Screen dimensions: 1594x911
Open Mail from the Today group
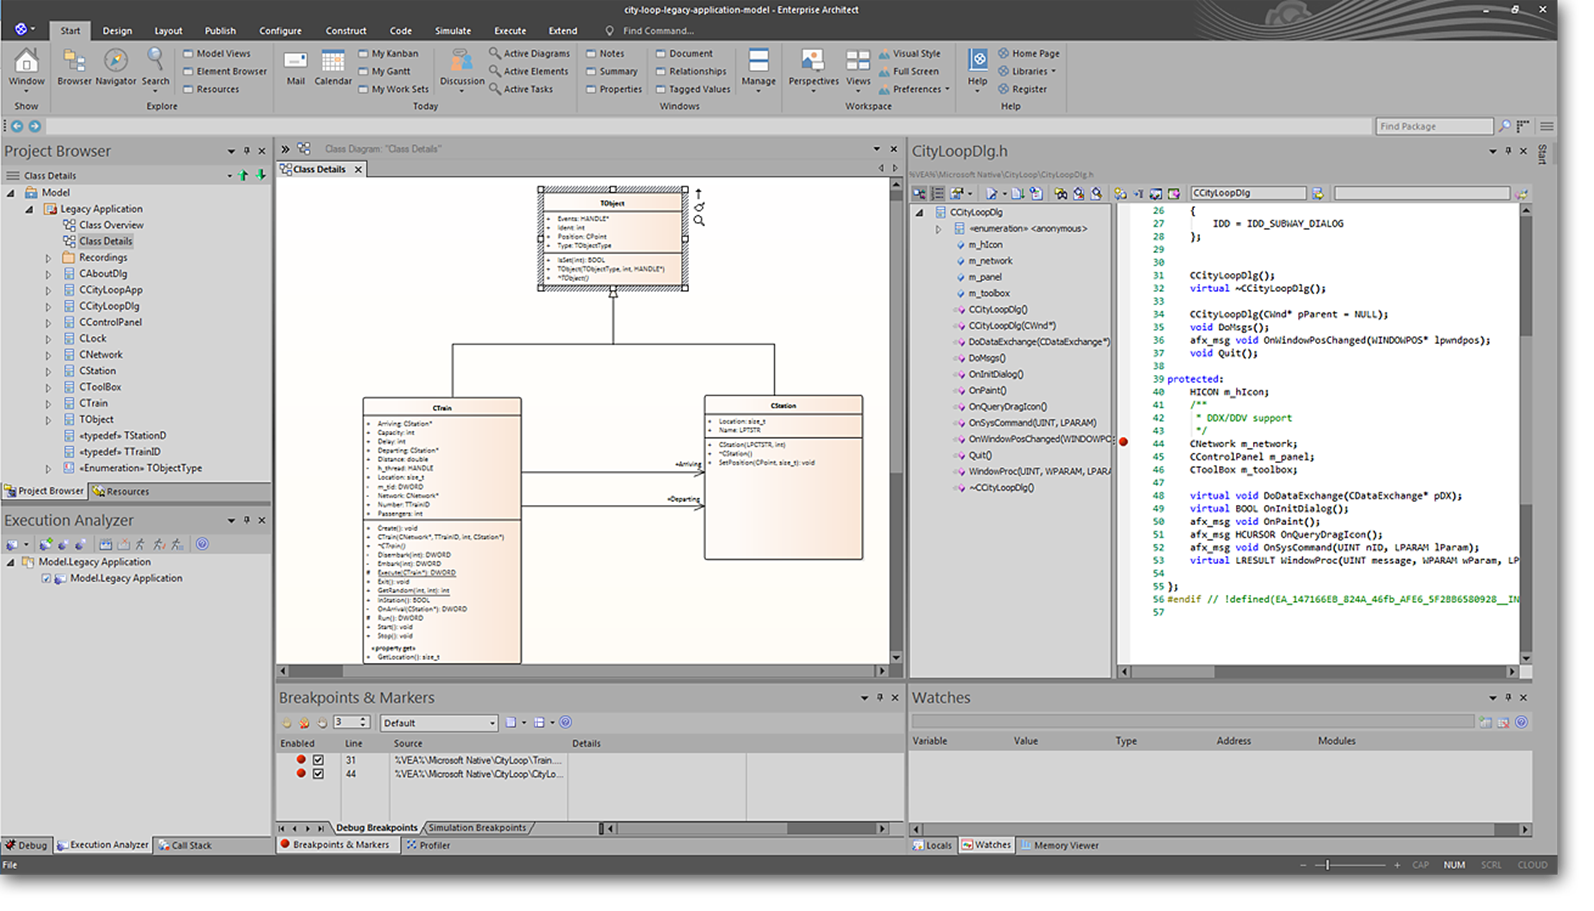[296, 61]
